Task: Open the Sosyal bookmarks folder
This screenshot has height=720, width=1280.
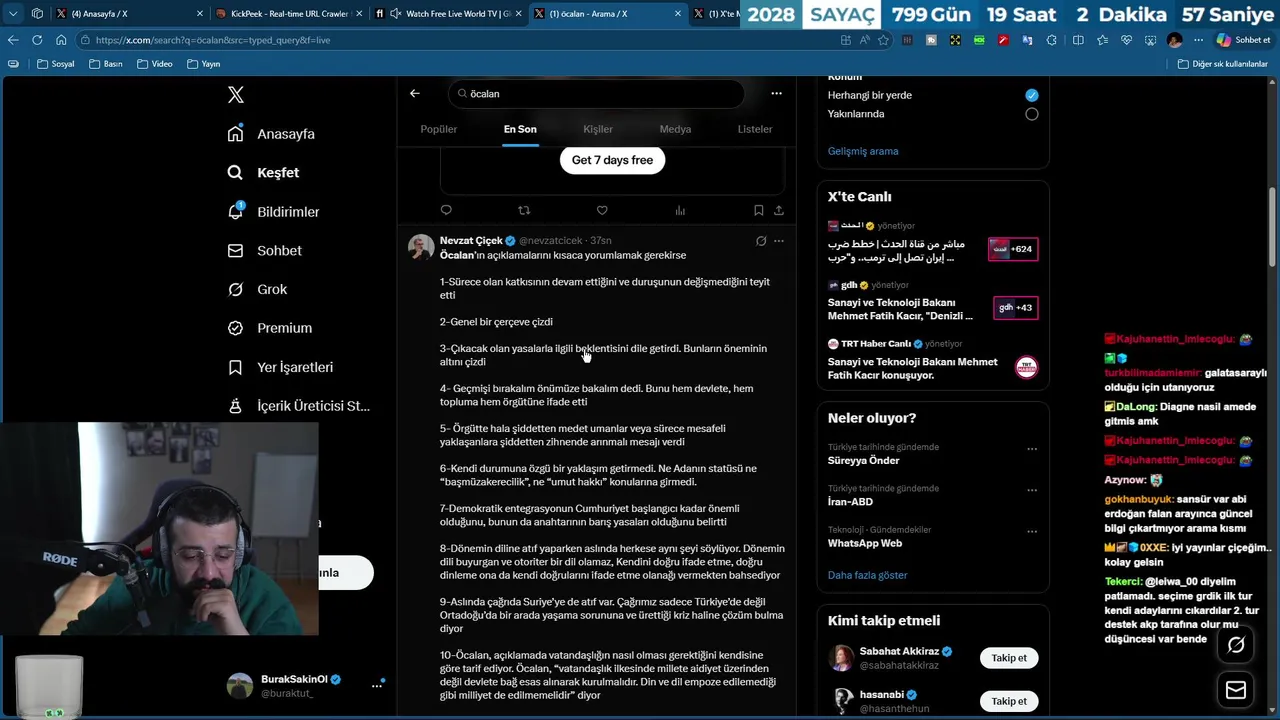Action: point(55,64)
